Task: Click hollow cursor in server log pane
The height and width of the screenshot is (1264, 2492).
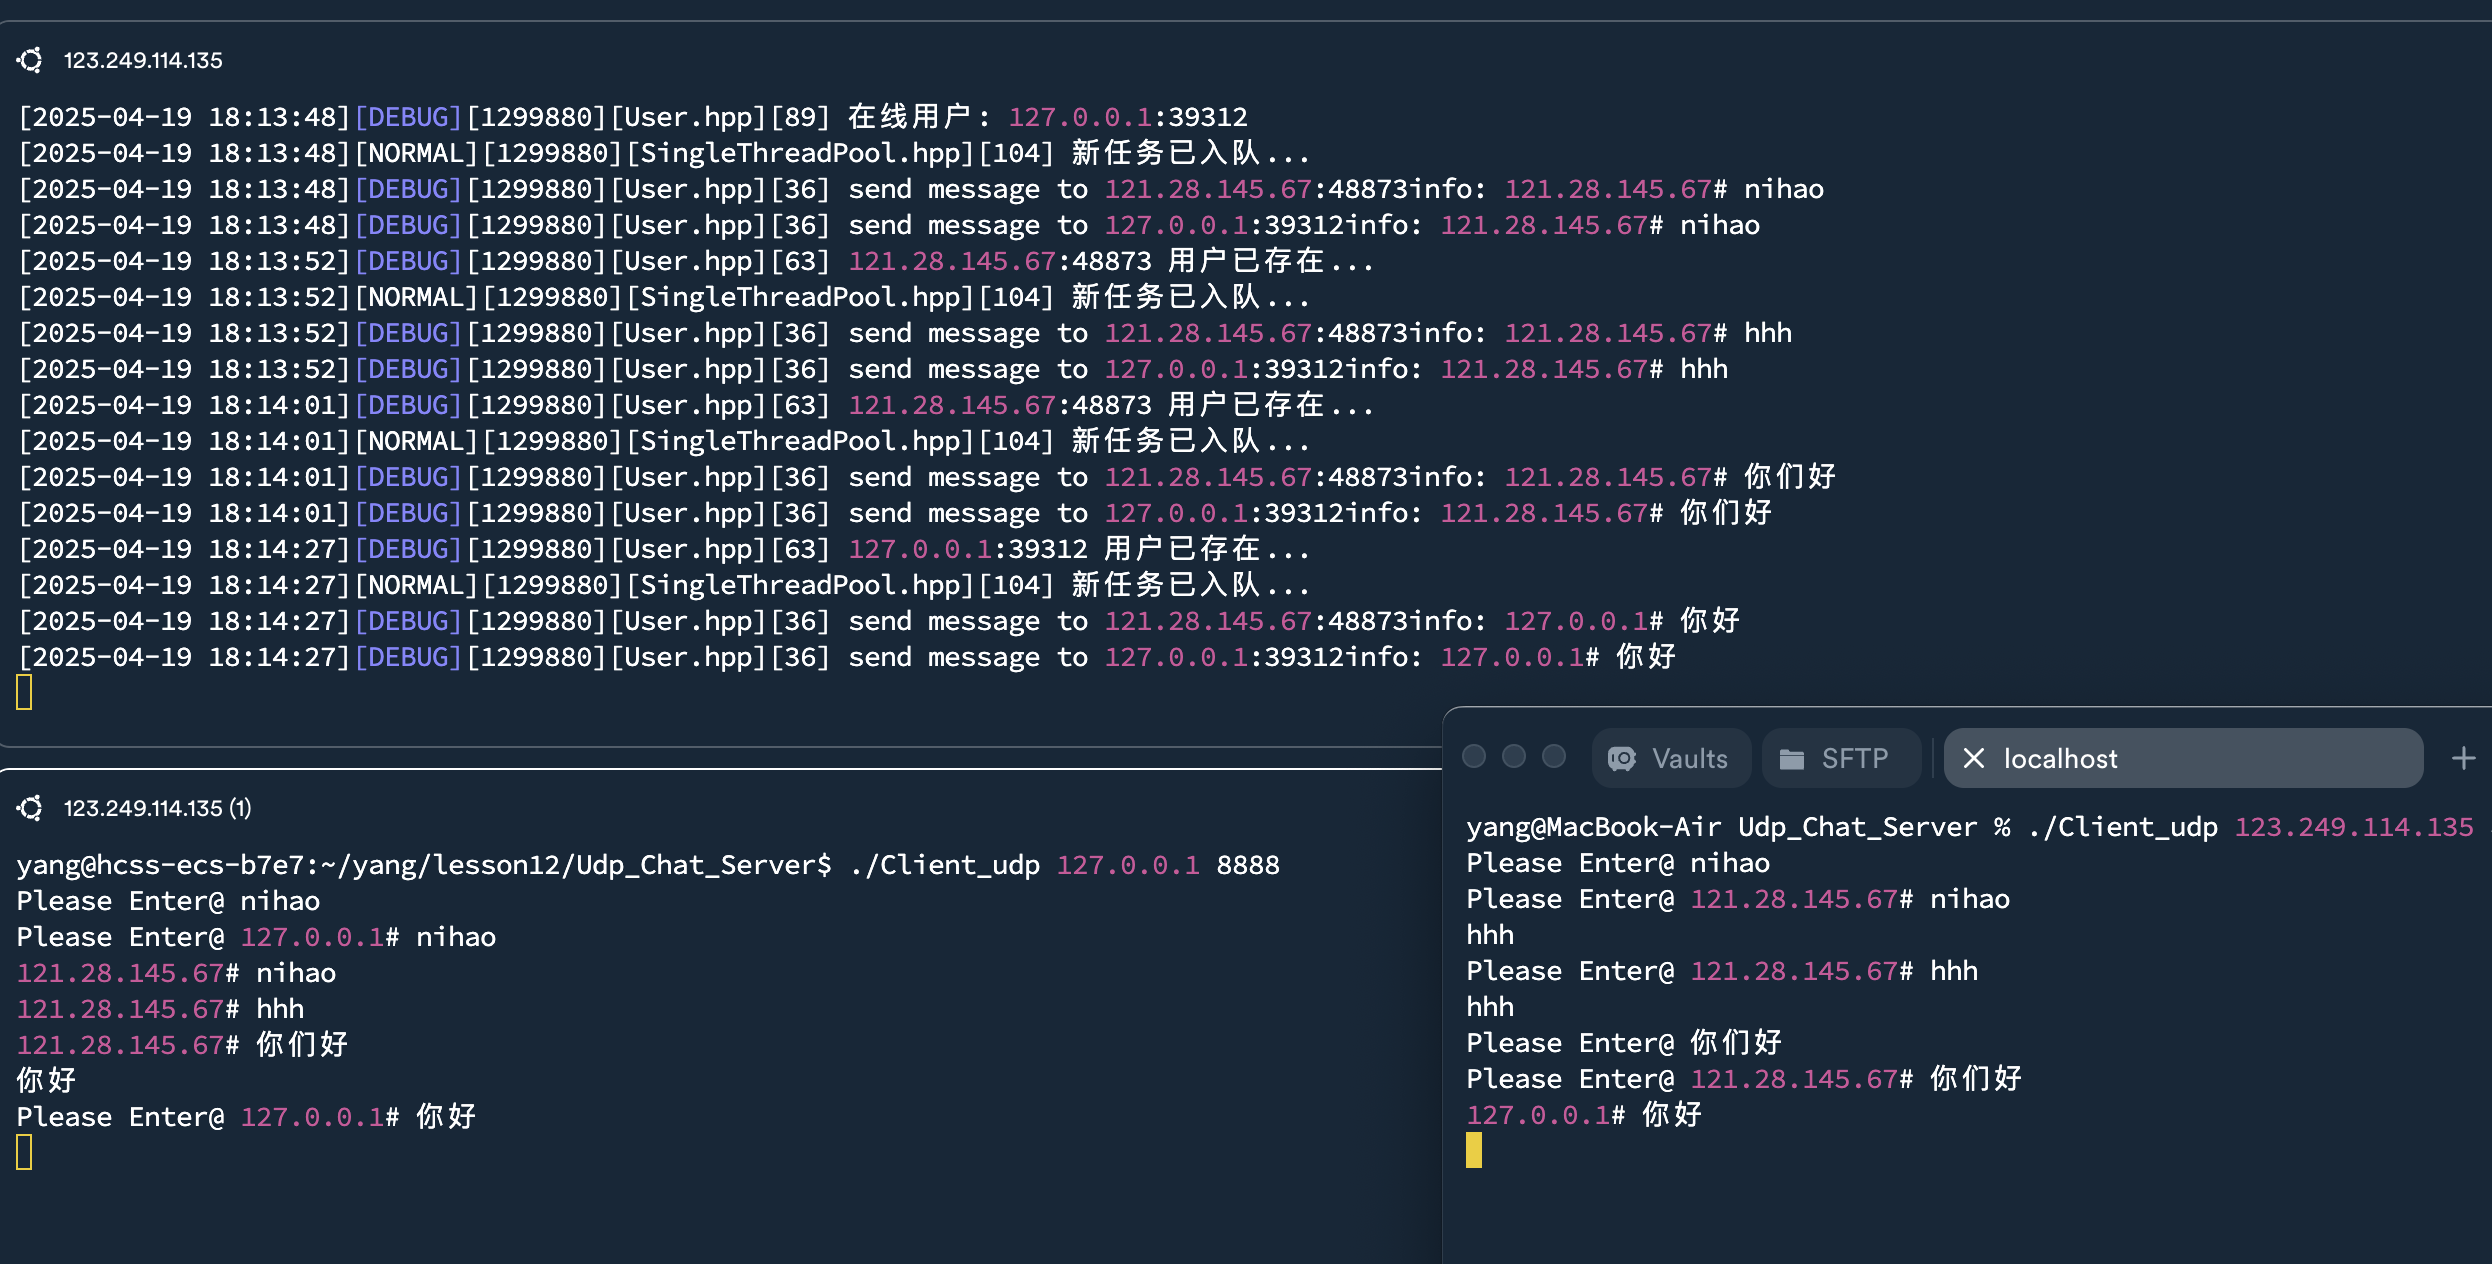Action: tap(25, 692)
